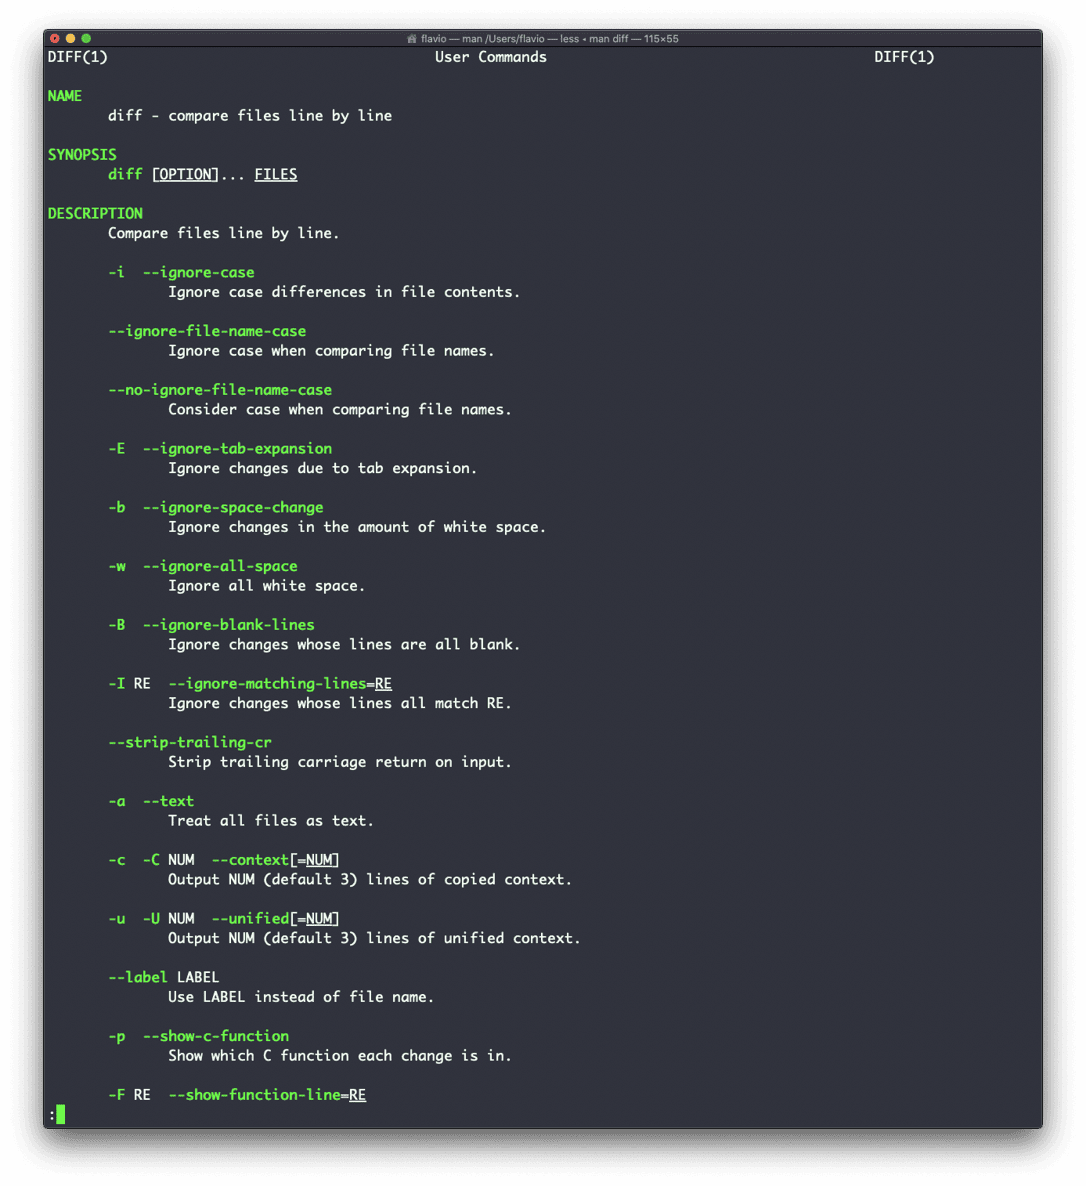1086x1186 pixels.
Task: Click the underlined NUM after --context
Action: (318, 860)
